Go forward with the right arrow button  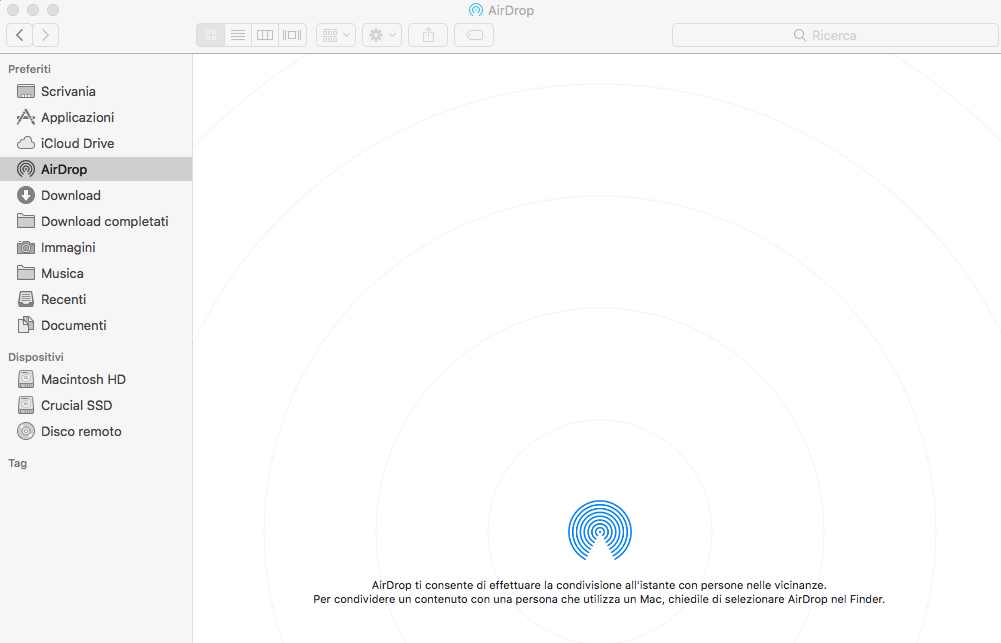[x=45, y=35]
